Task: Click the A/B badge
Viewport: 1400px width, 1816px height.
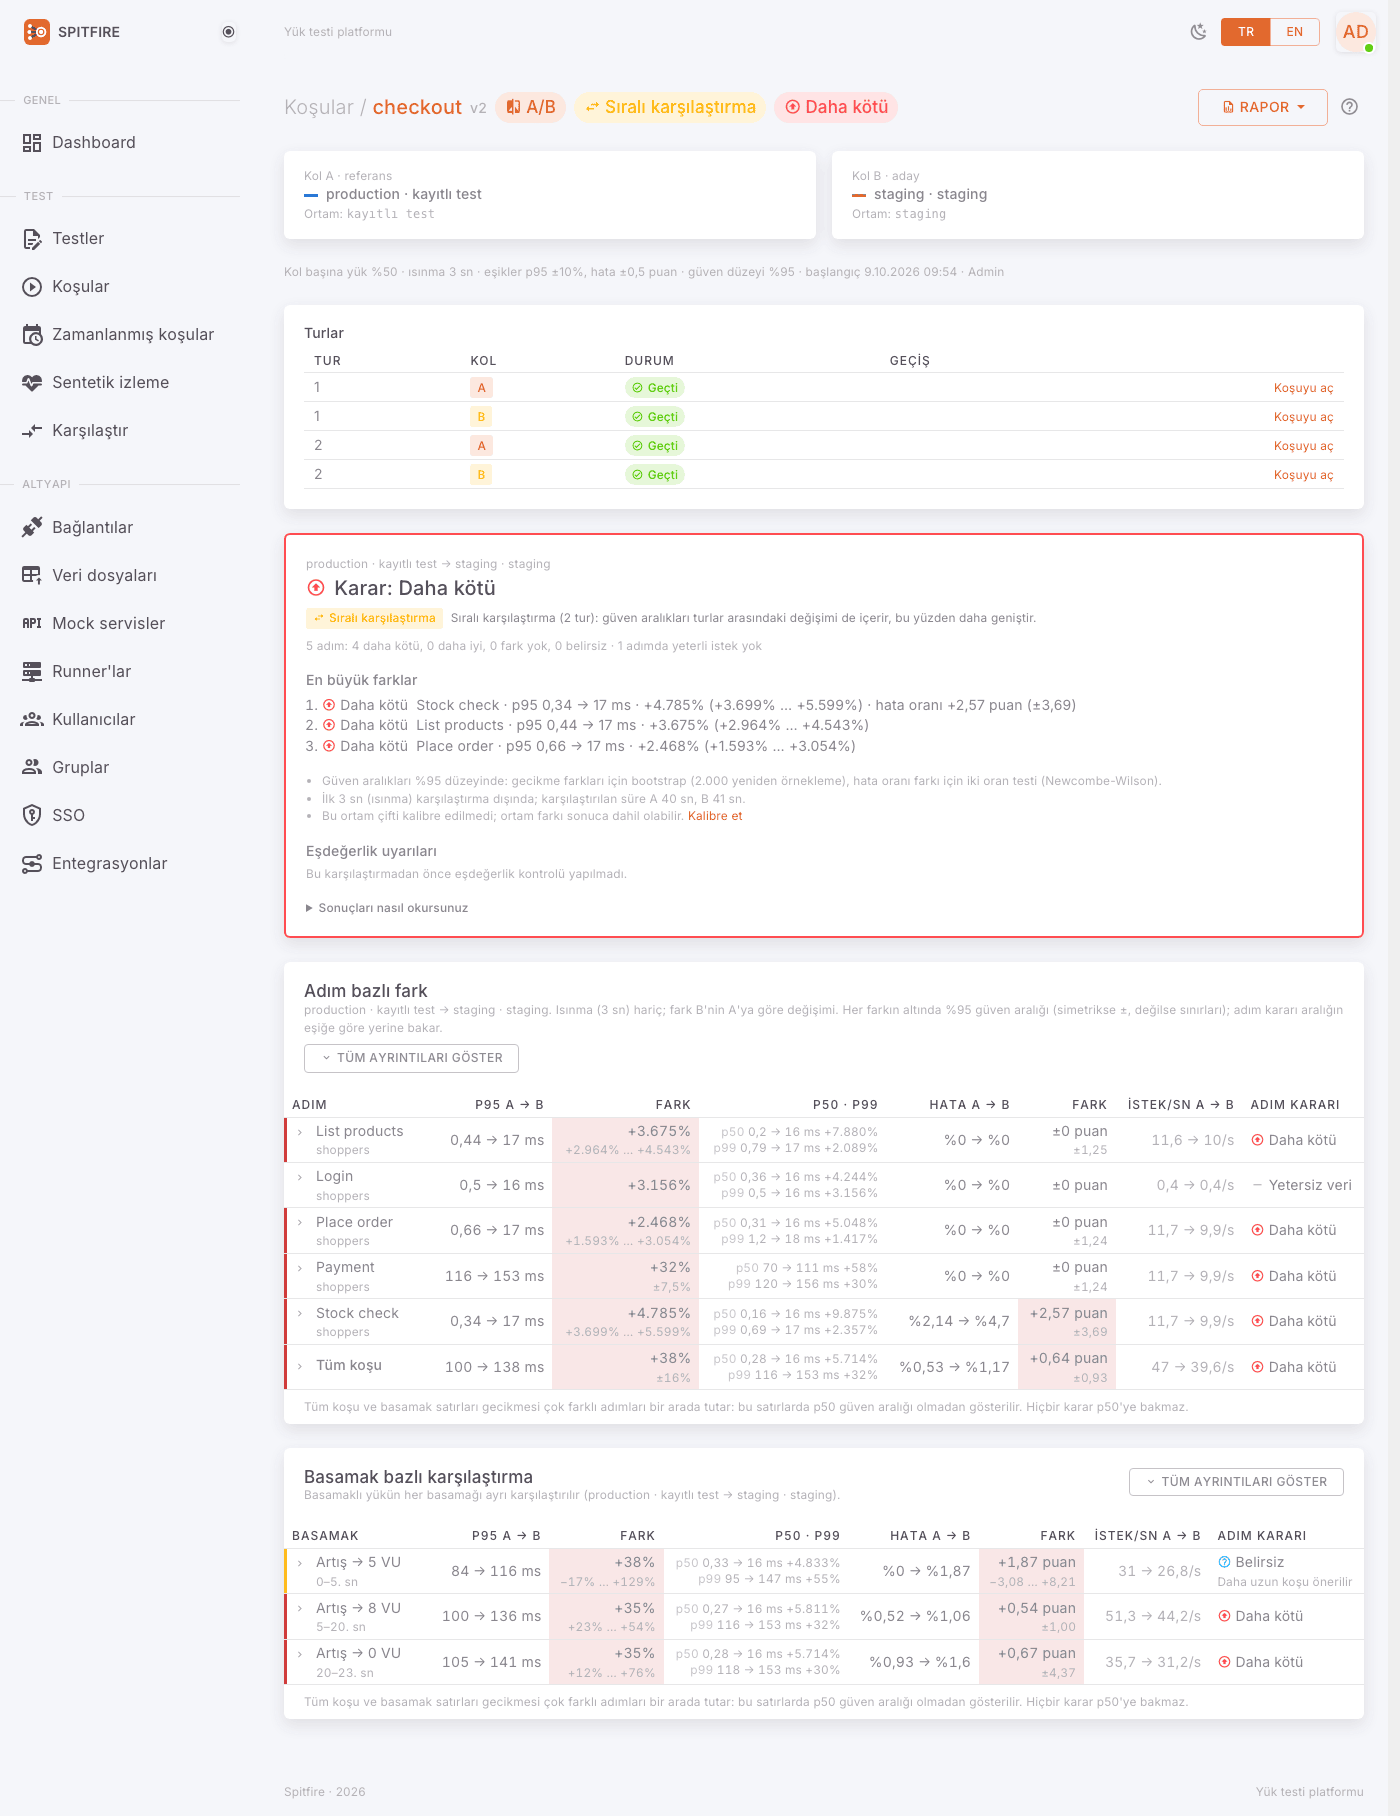Action: pos(530,107)
